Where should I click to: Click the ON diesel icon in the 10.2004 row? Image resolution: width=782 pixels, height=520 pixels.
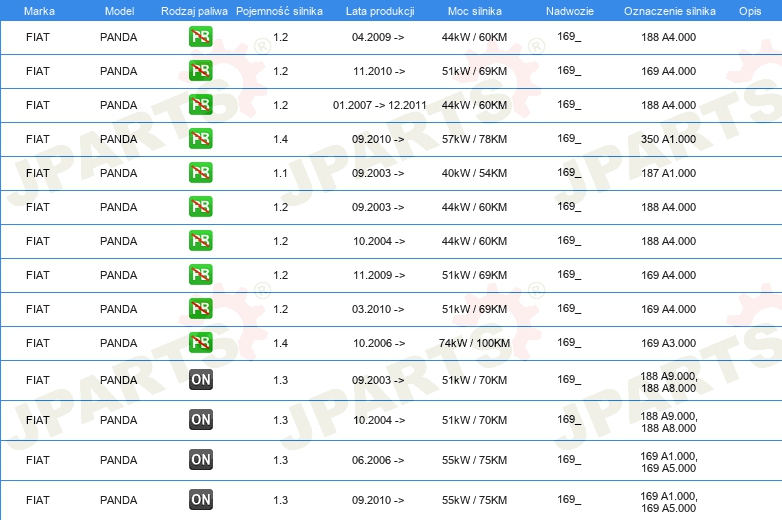[200, 419]
